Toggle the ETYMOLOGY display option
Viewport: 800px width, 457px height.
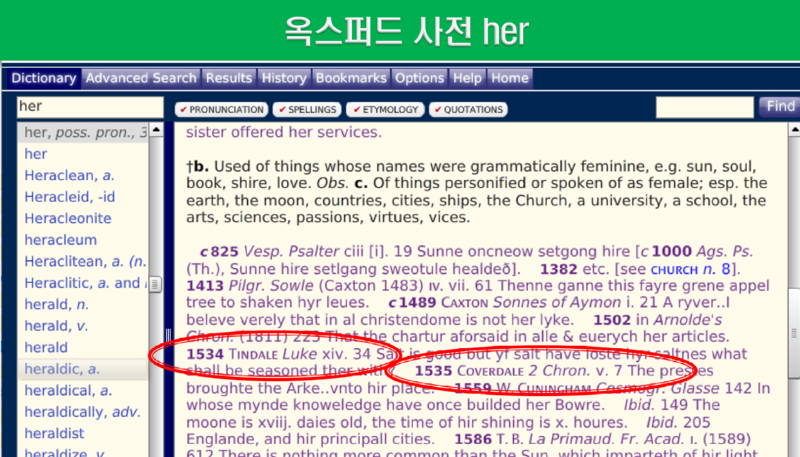pos(385,110)
